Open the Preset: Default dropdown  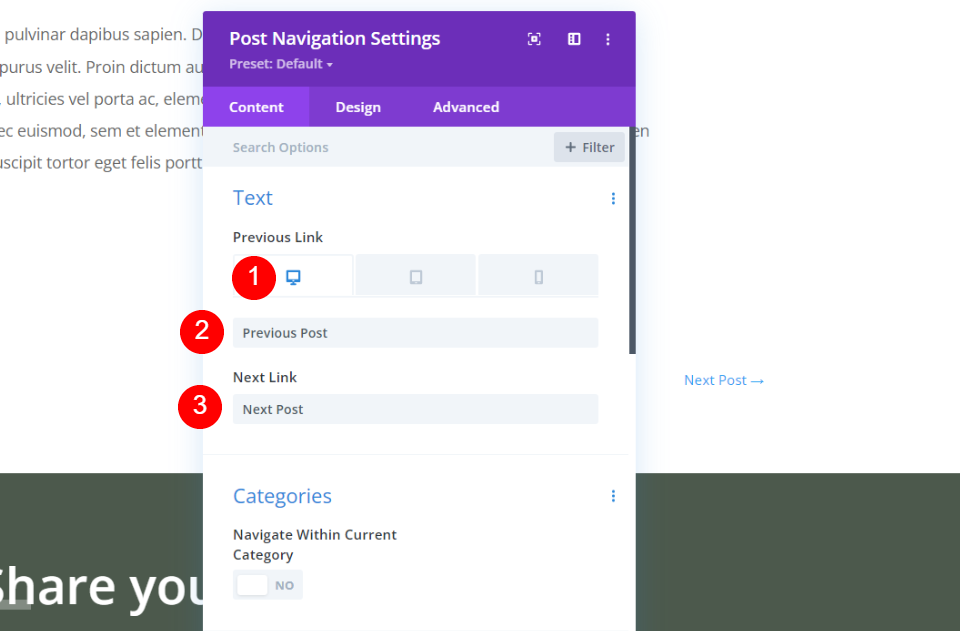click(x=281, y=64)
